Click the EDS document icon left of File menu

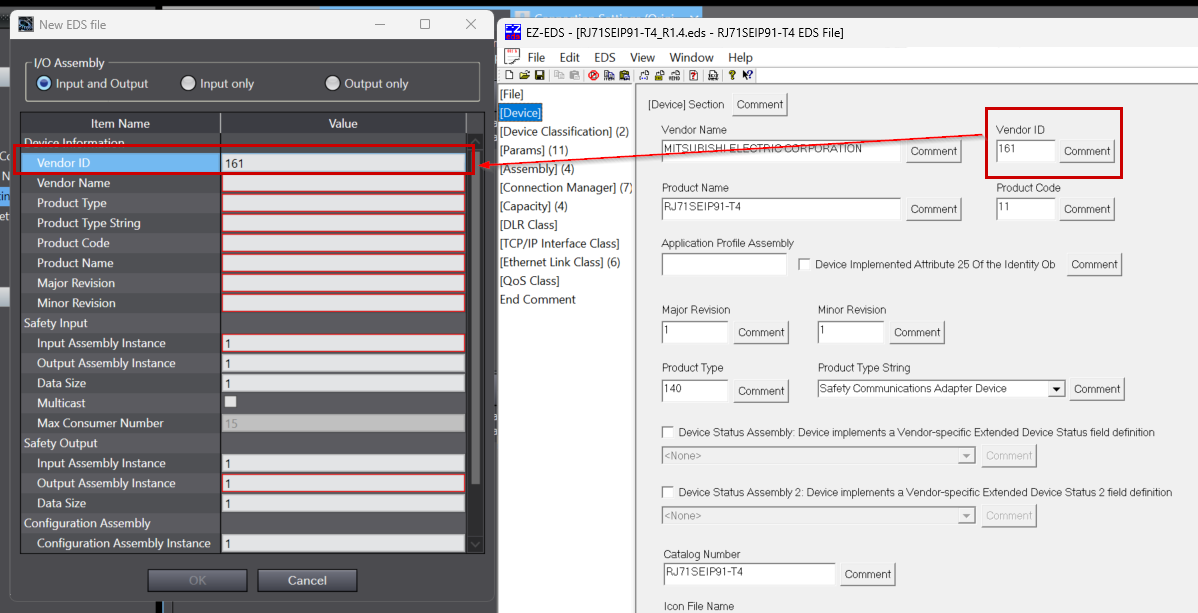[511, 57]
